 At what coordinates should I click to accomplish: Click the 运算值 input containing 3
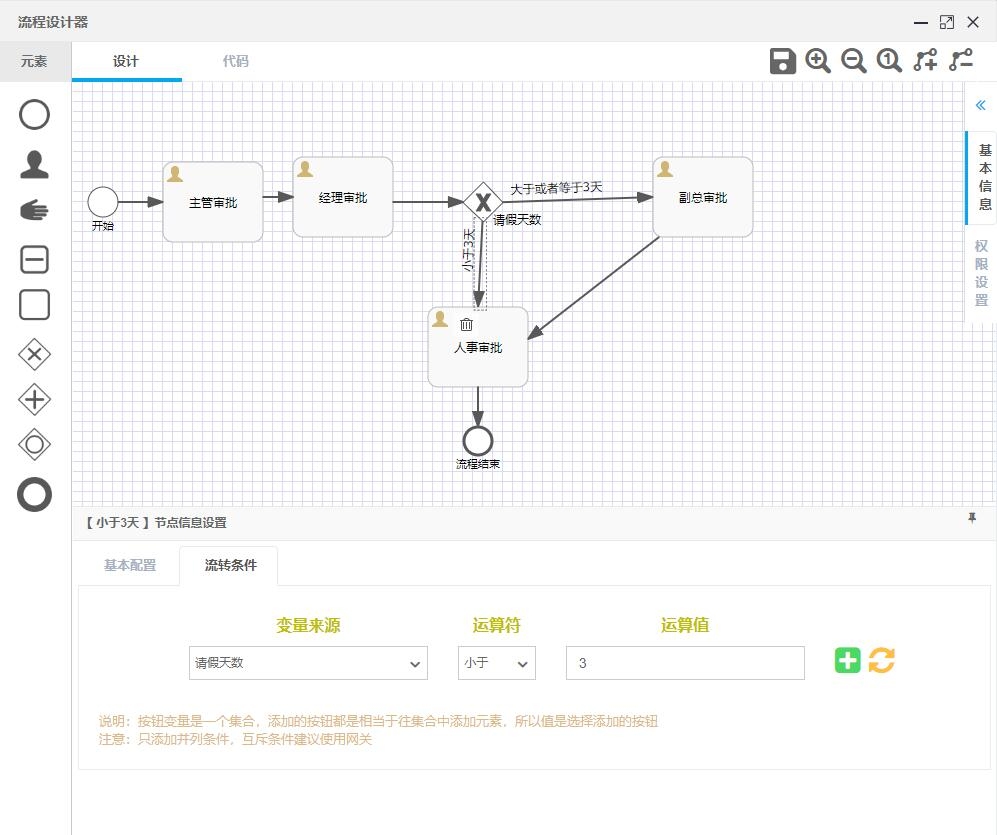coord(684,662)
